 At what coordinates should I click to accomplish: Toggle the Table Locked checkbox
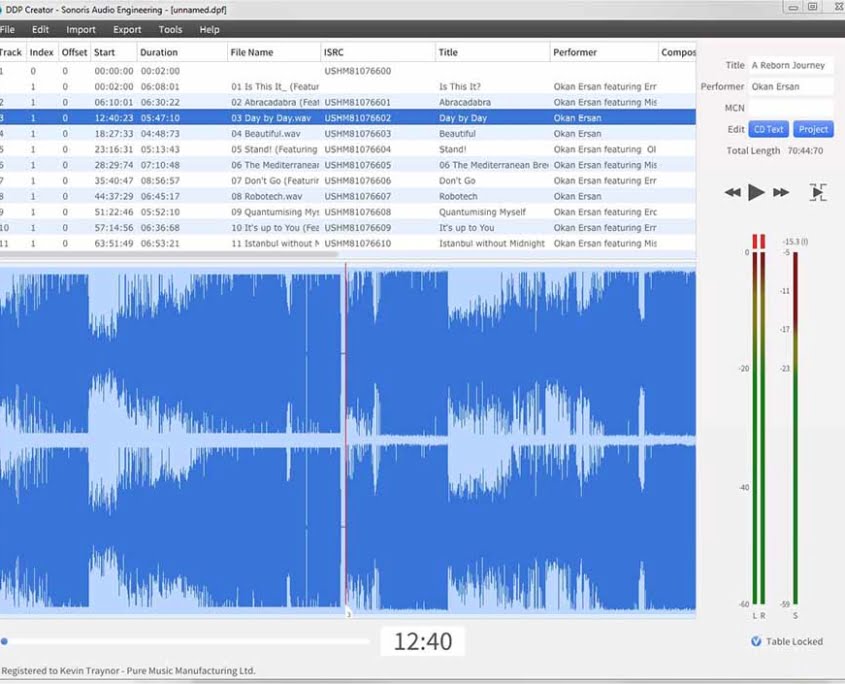pyautogui.click(x=756, y=641)
